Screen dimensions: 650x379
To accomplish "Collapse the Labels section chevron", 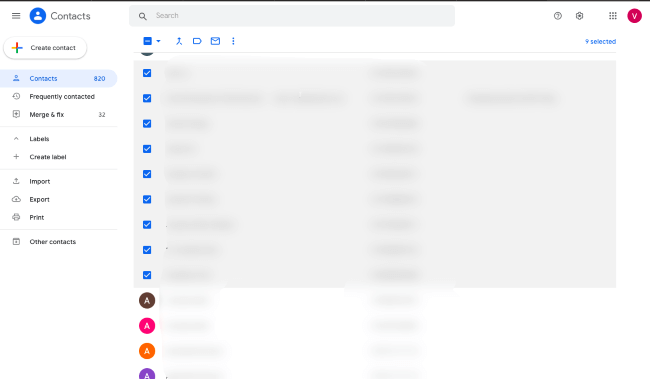I will coord(16,138).
